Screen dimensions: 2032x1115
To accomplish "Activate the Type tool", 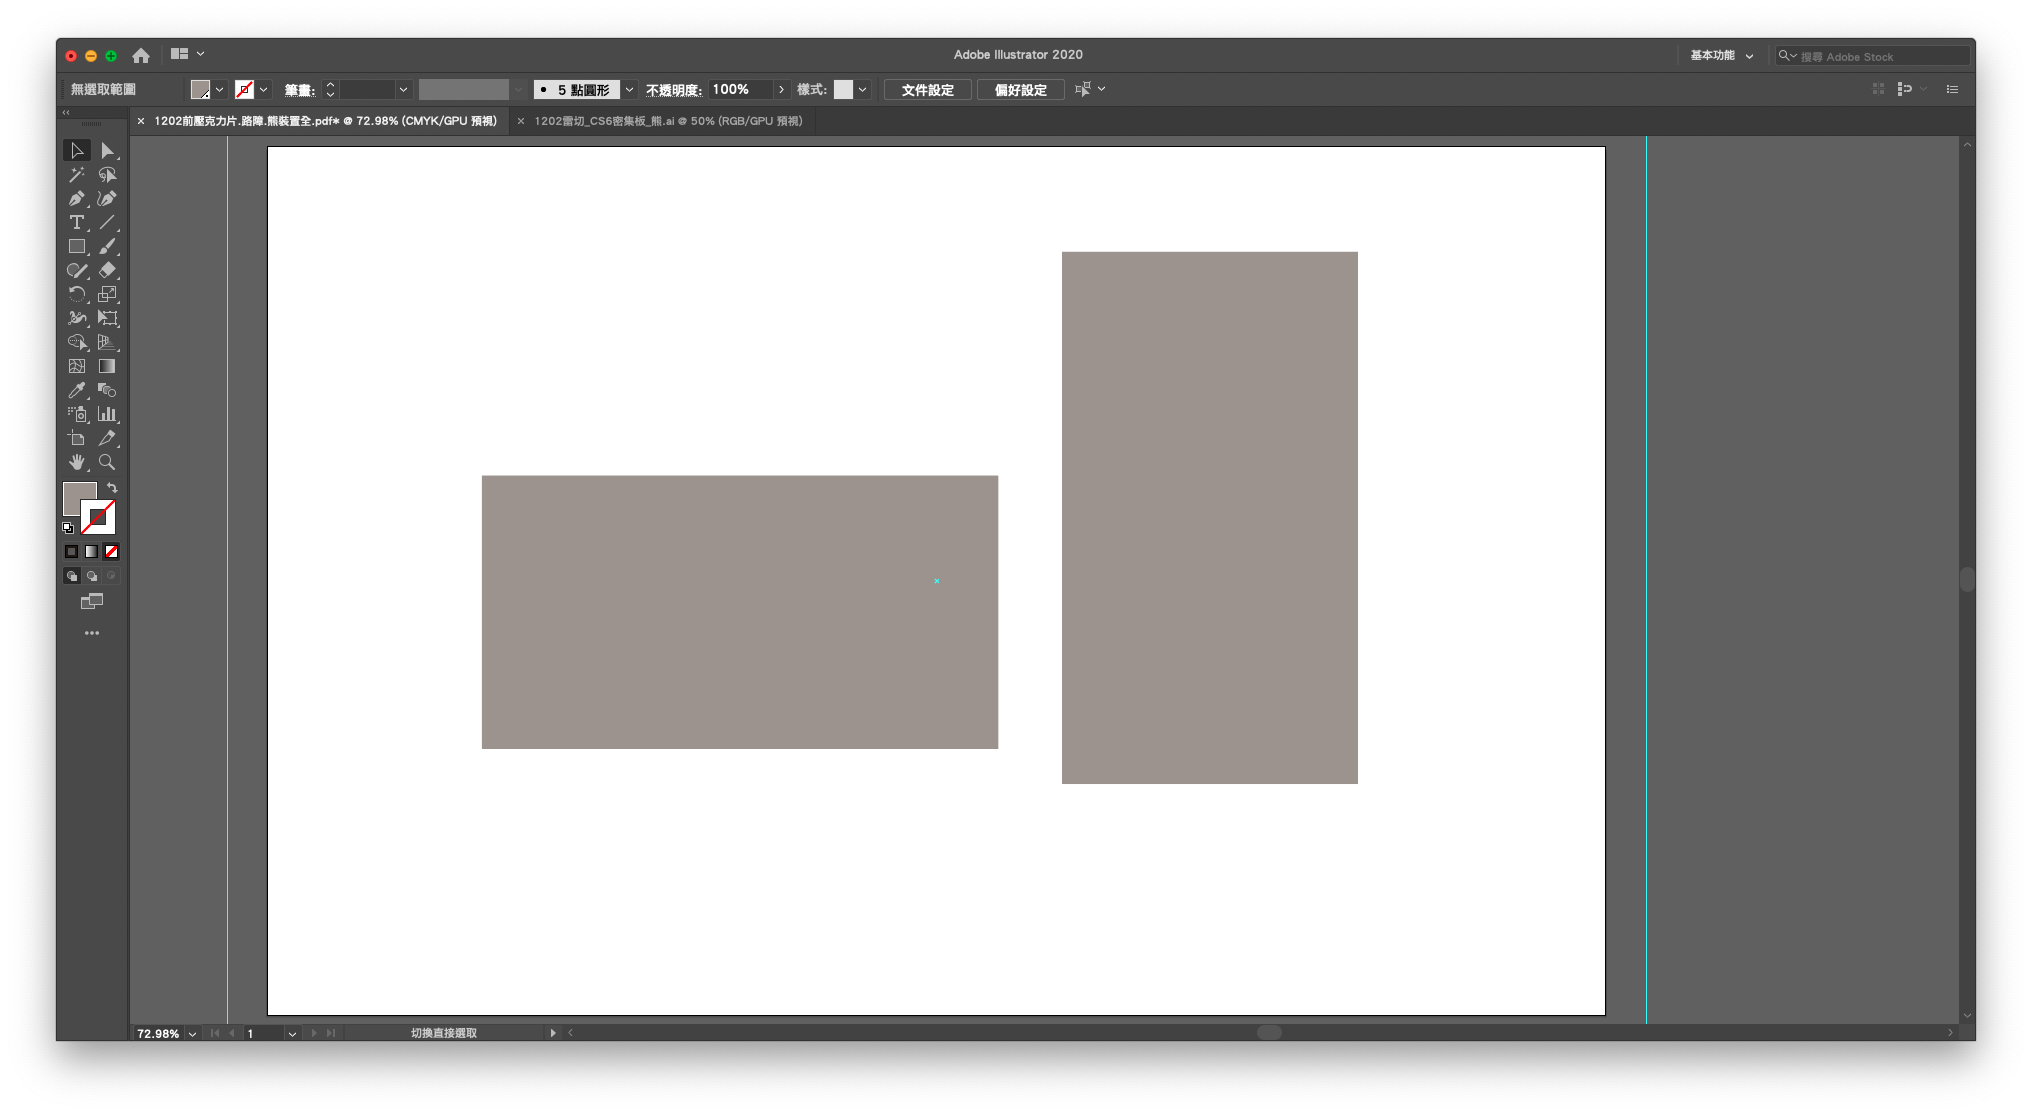I will 77,223.
